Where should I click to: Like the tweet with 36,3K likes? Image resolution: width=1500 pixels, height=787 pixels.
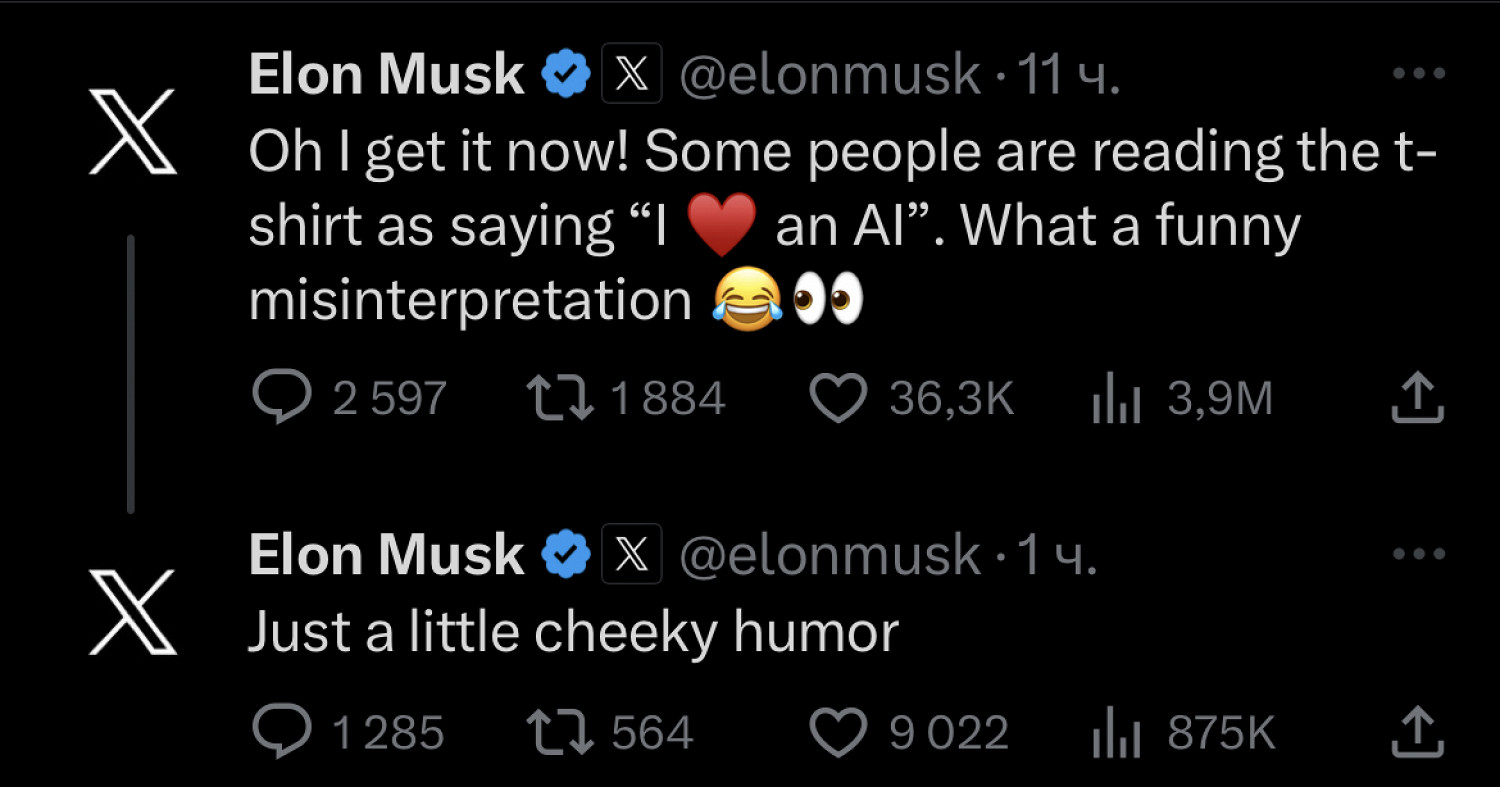(837, 399)
